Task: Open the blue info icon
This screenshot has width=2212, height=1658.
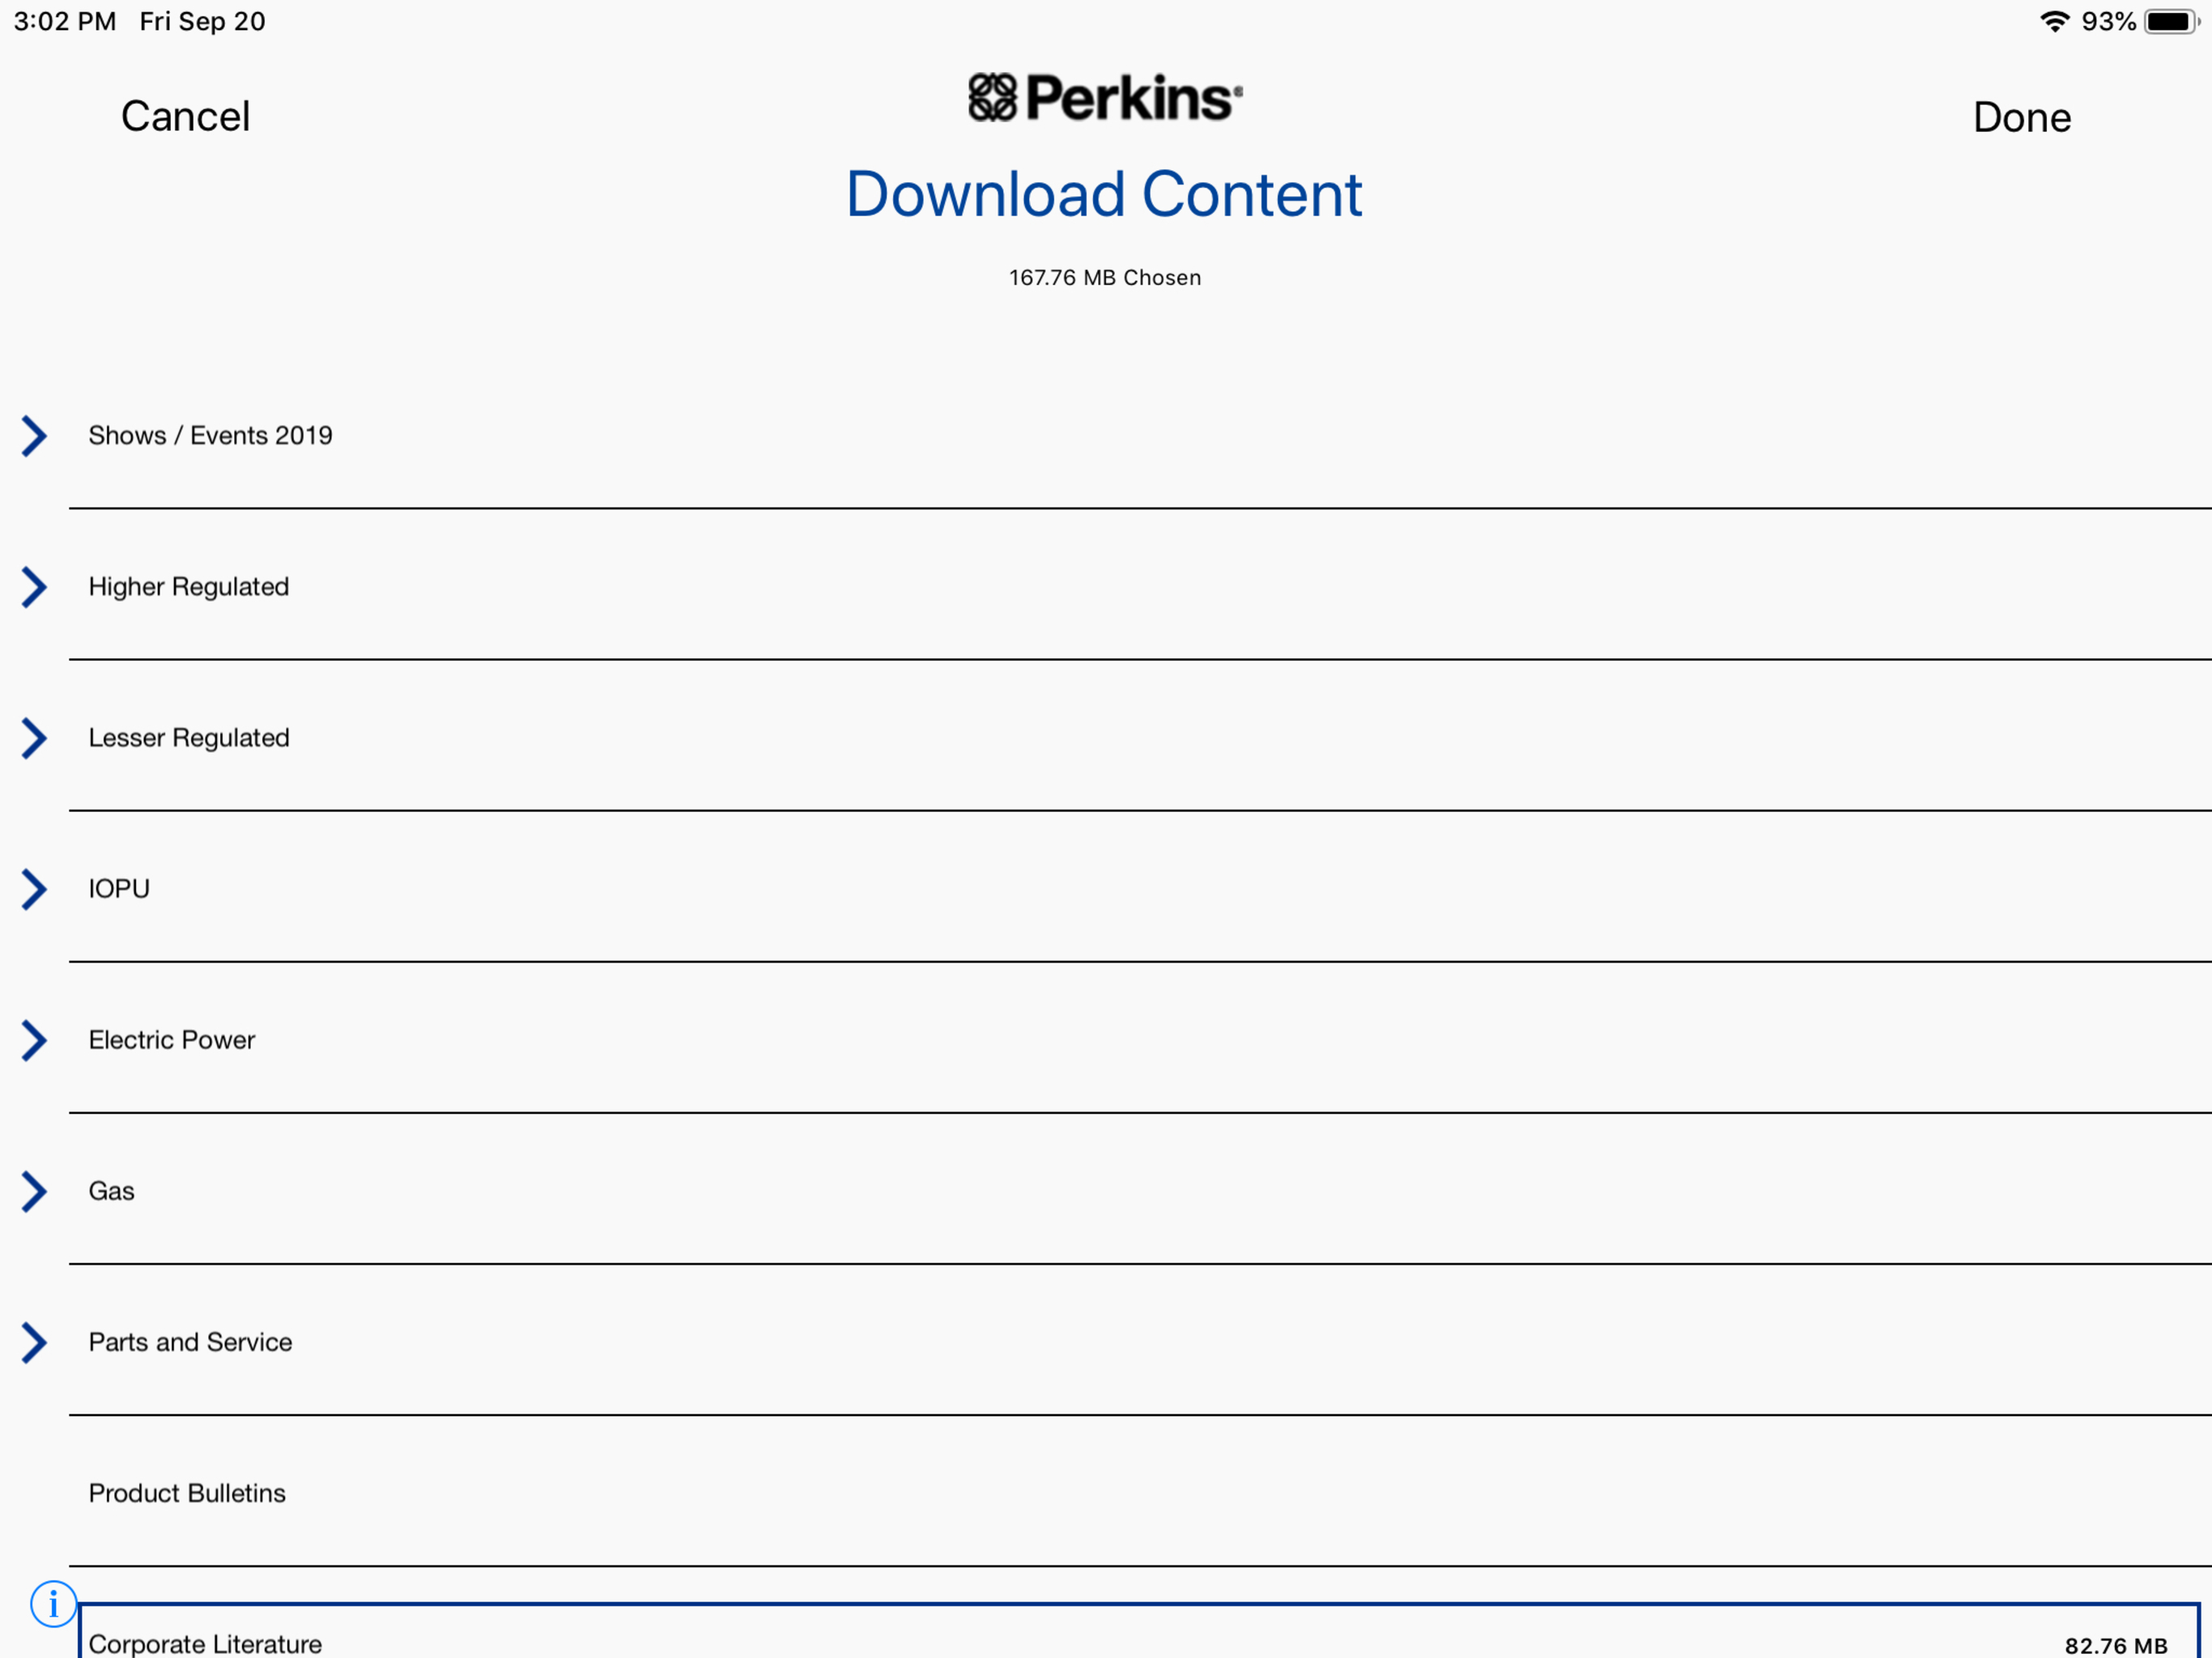Action: pos(53,1604)
